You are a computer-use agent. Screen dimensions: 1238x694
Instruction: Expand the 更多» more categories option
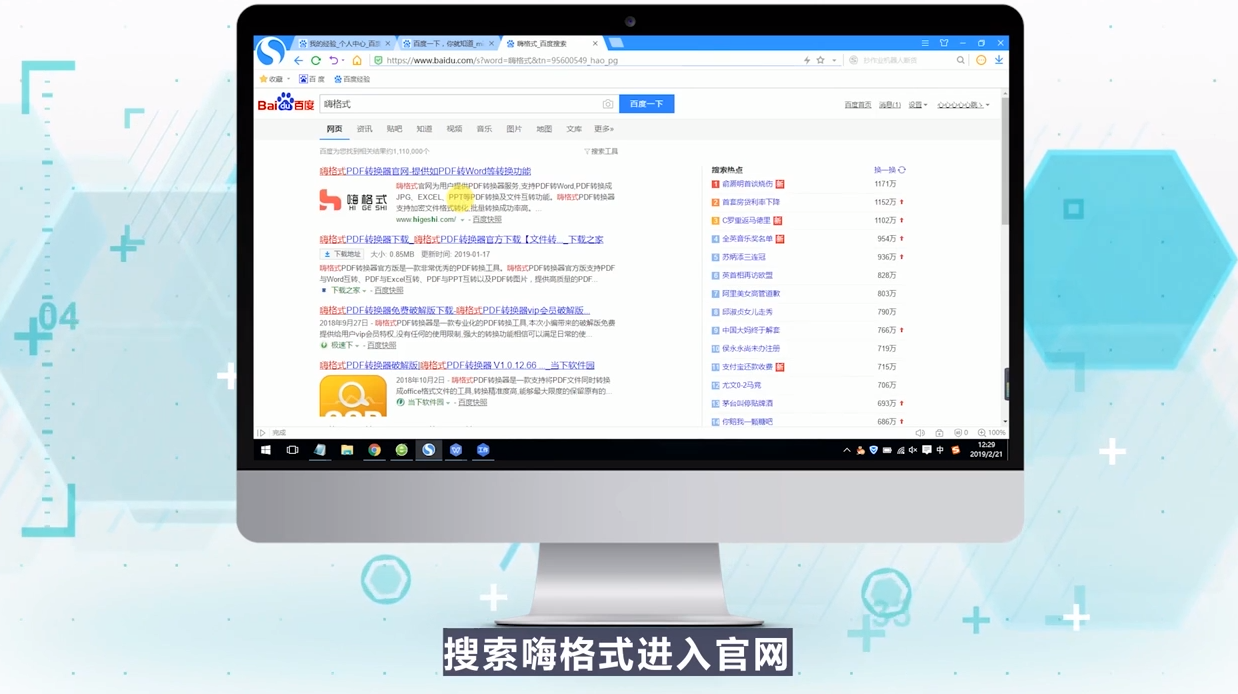click(x=604, y=129)
